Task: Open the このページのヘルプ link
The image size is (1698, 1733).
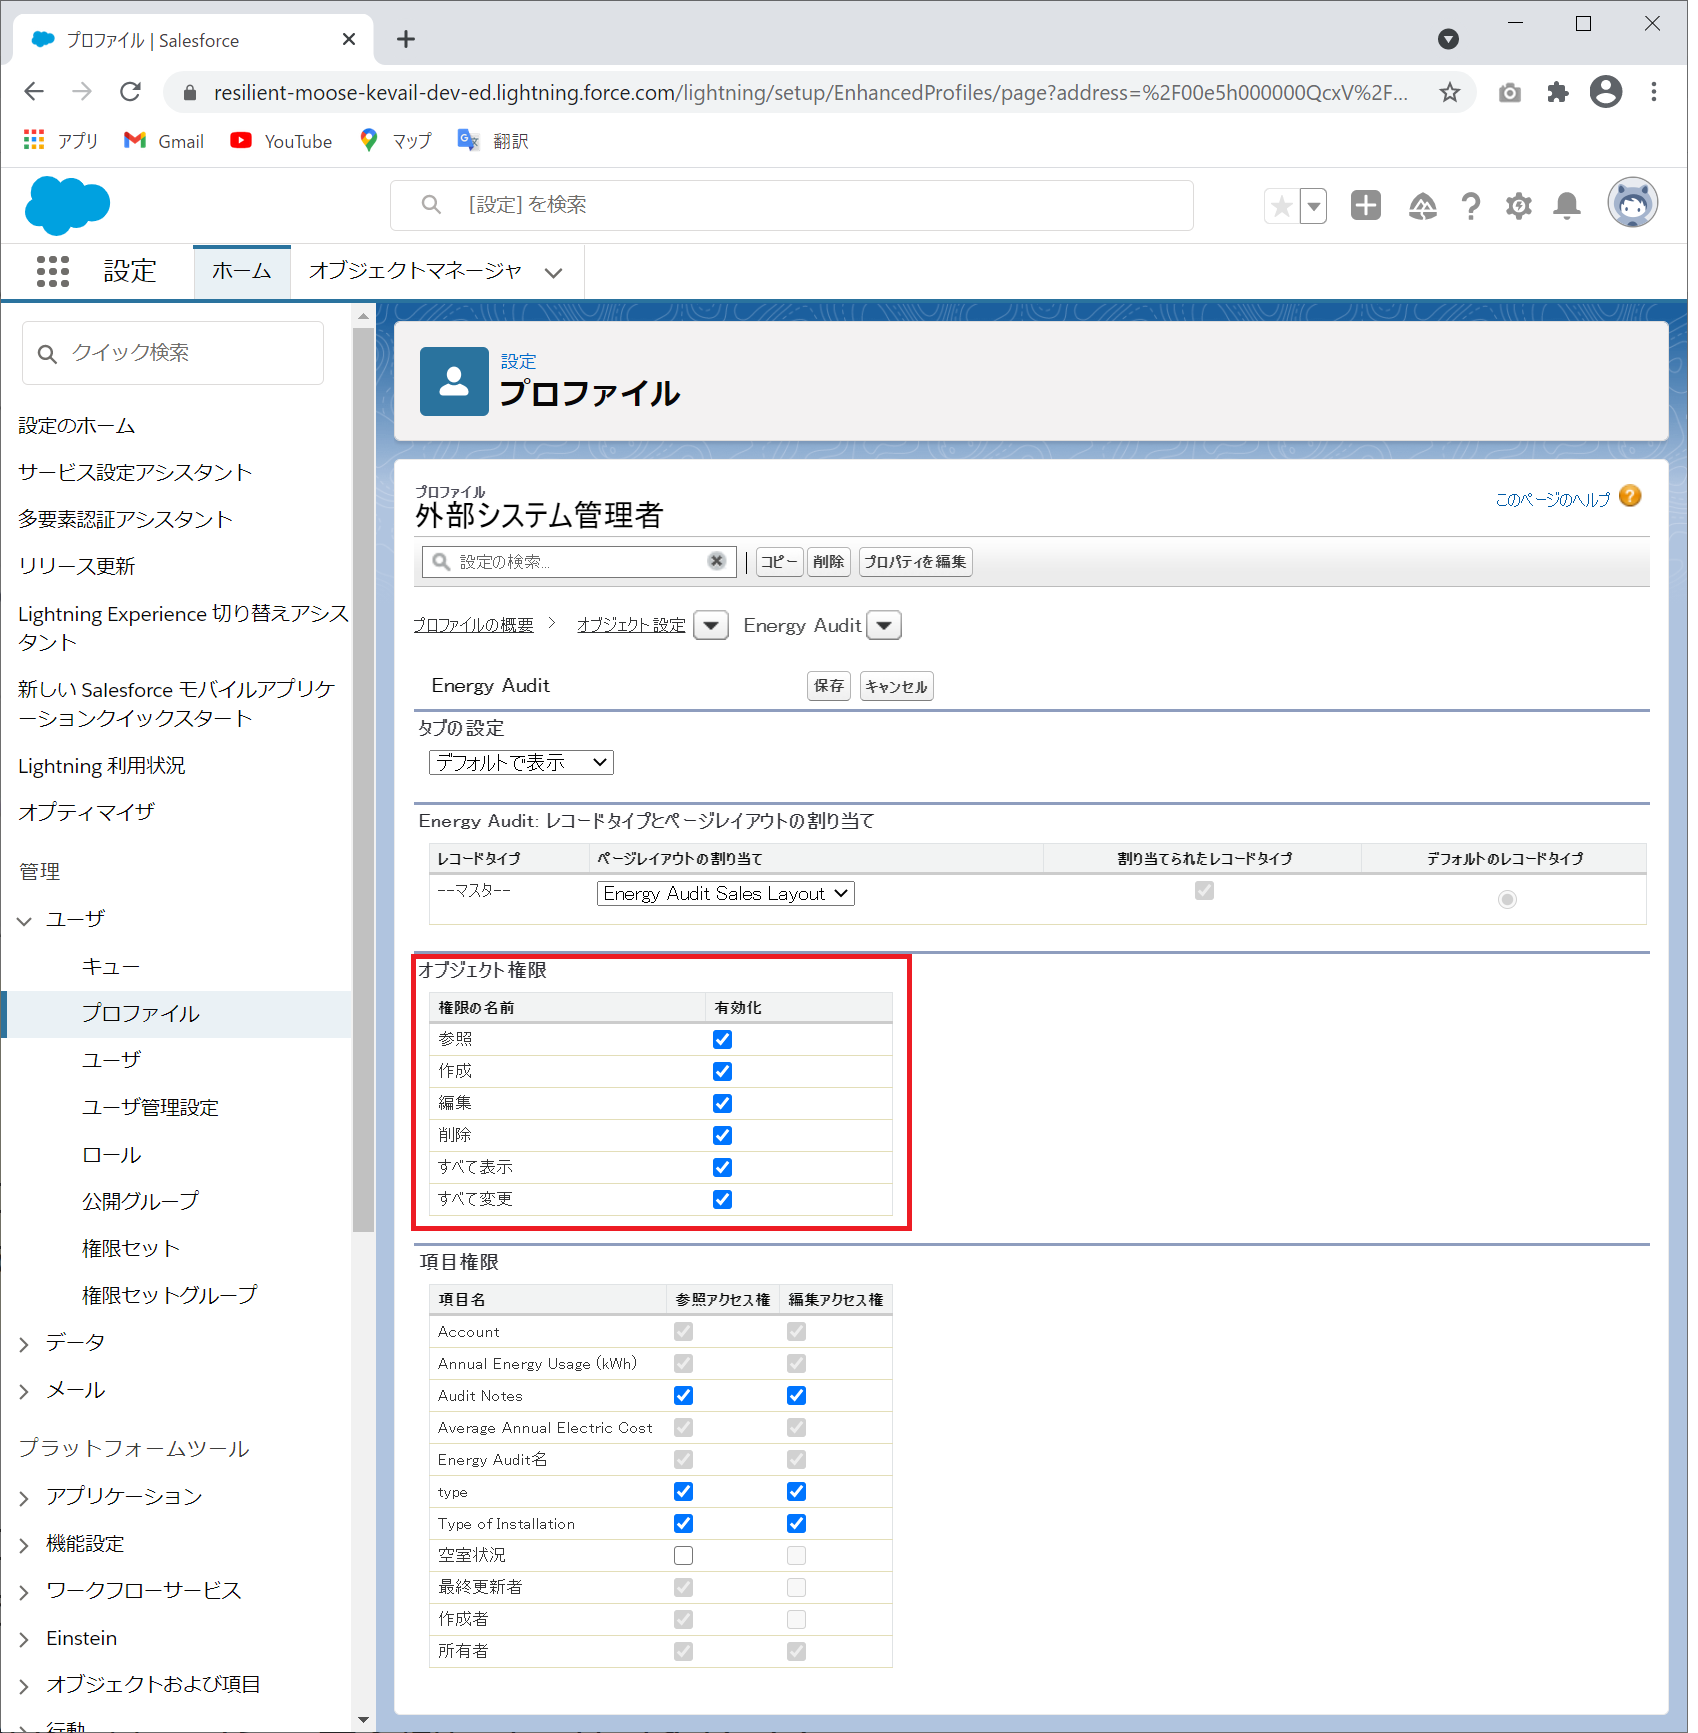Action: (x=1552, y=499)
